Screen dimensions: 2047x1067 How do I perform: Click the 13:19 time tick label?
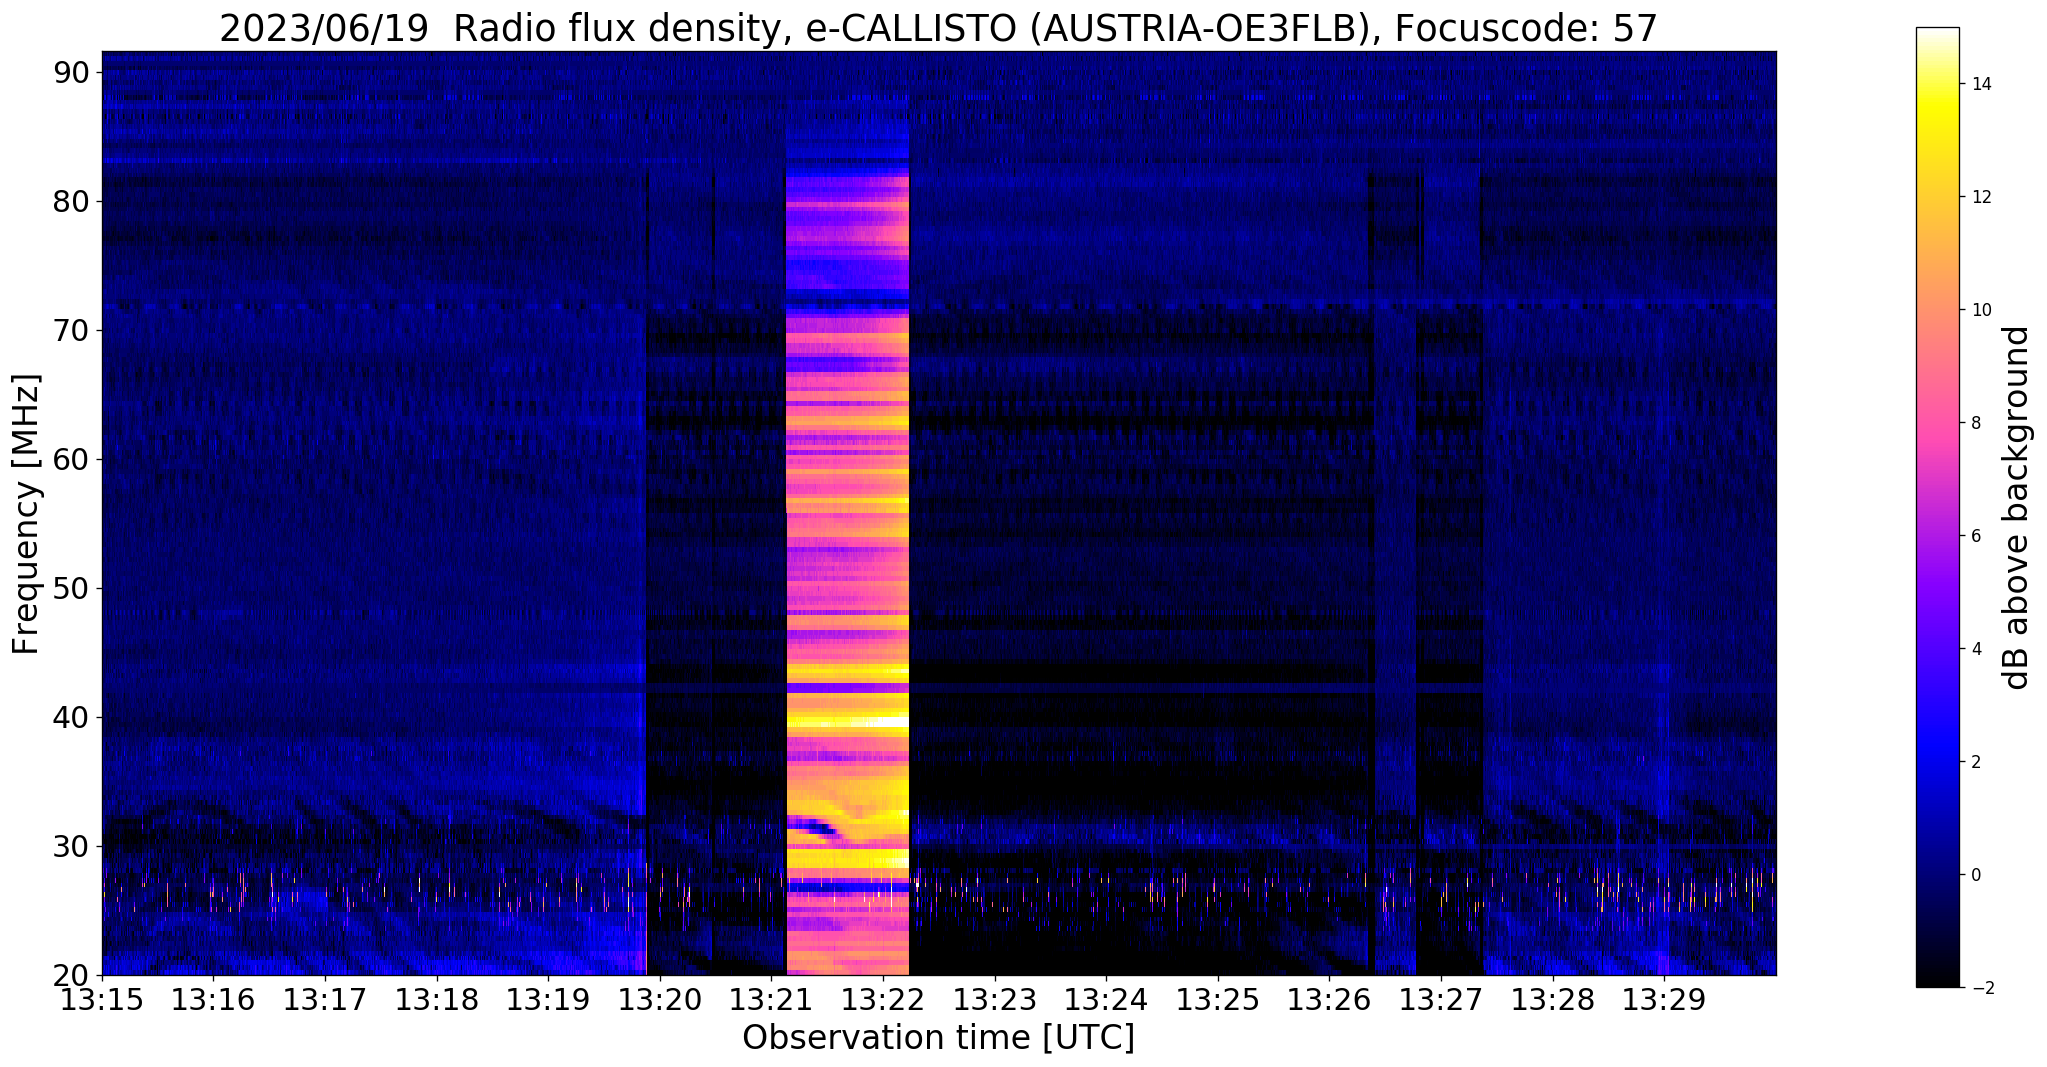pyautogui.click(x=548, y=1000)
